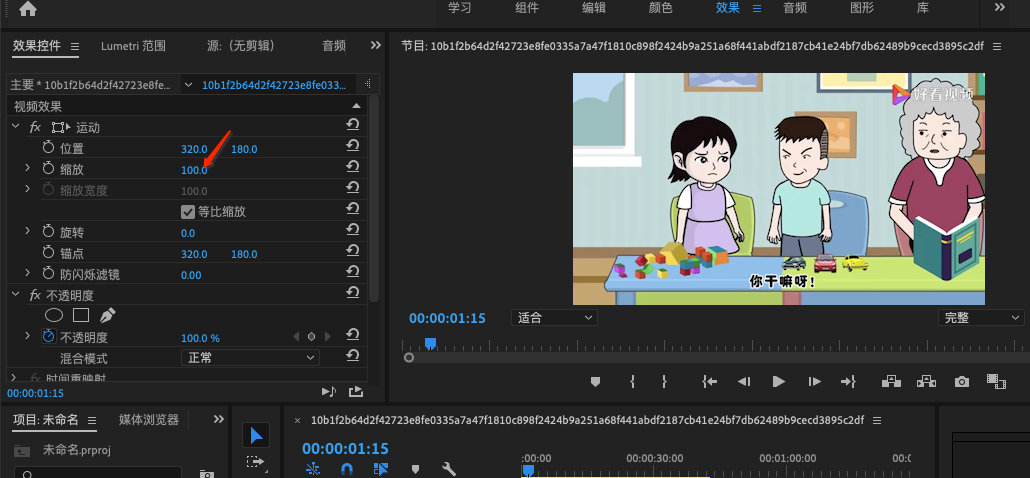The height and width of the screenshot is (478, 1030).
Task: Go to next 不透明度 keyframe arrow
Action: (x=328, y=337)
